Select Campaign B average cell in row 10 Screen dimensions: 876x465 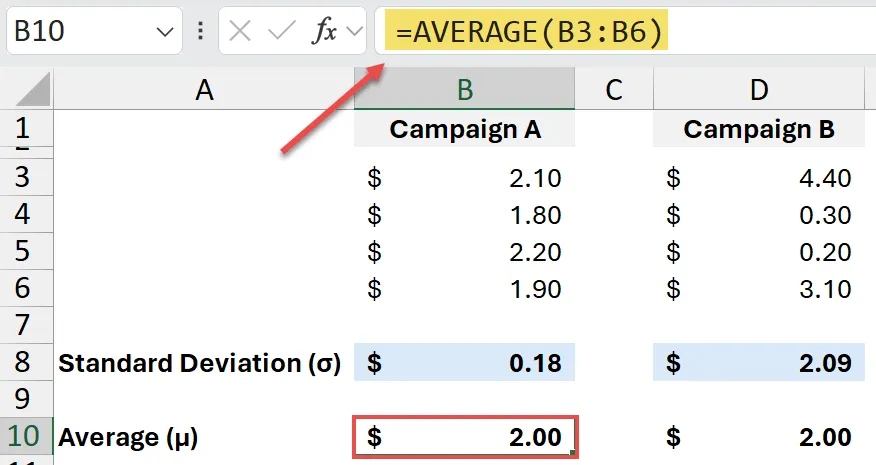[759, 437]
